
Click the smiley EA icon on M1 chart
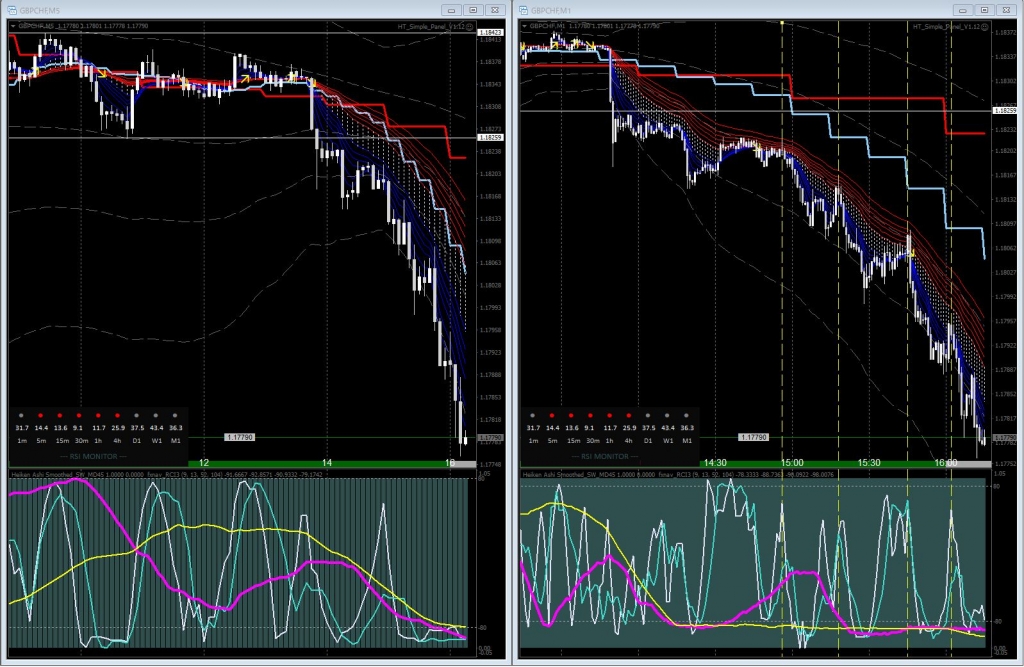[x=985, y=25]
